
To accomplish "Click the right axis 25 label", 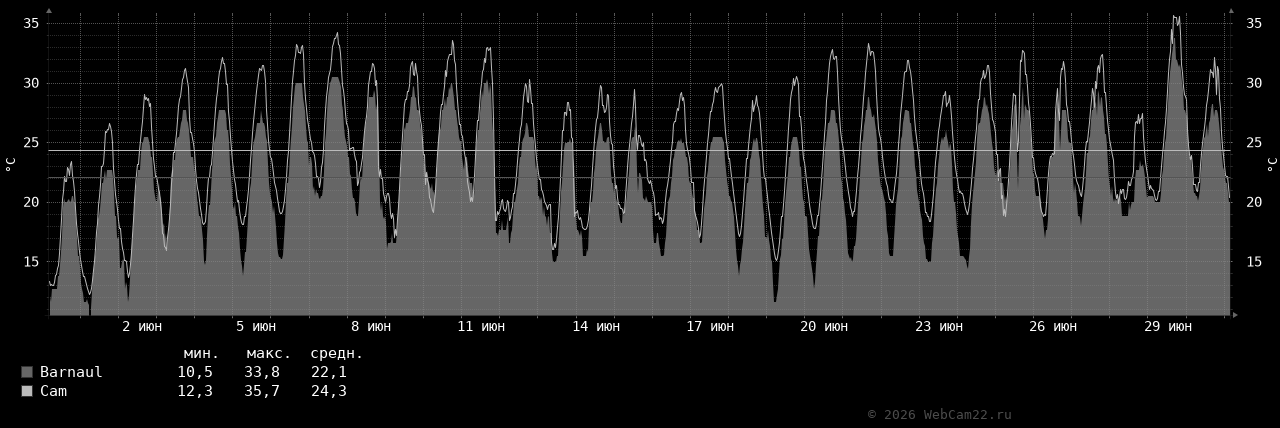I will (1253, 143).
